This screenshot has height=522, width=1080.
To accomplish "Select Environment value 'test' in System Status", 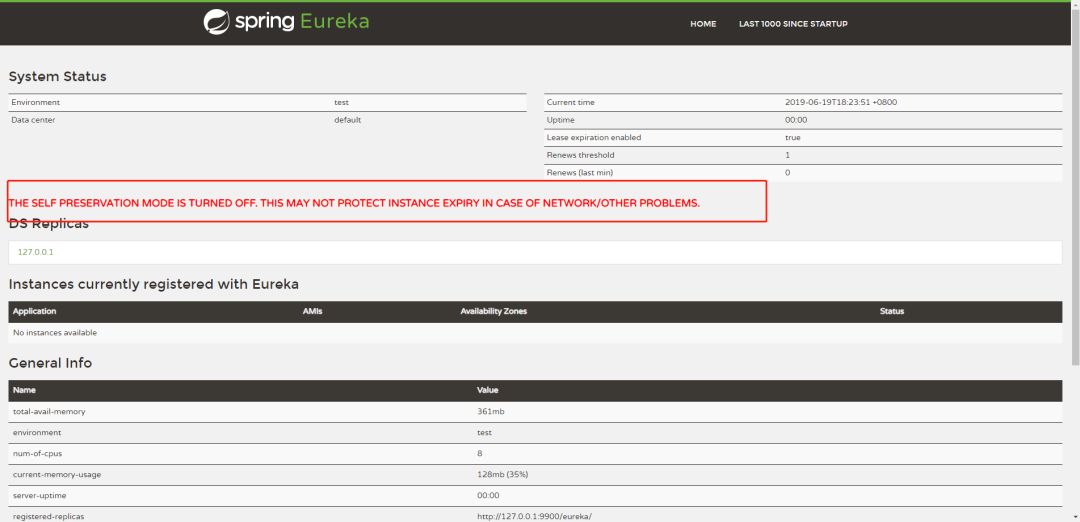I will click(341, 102).
